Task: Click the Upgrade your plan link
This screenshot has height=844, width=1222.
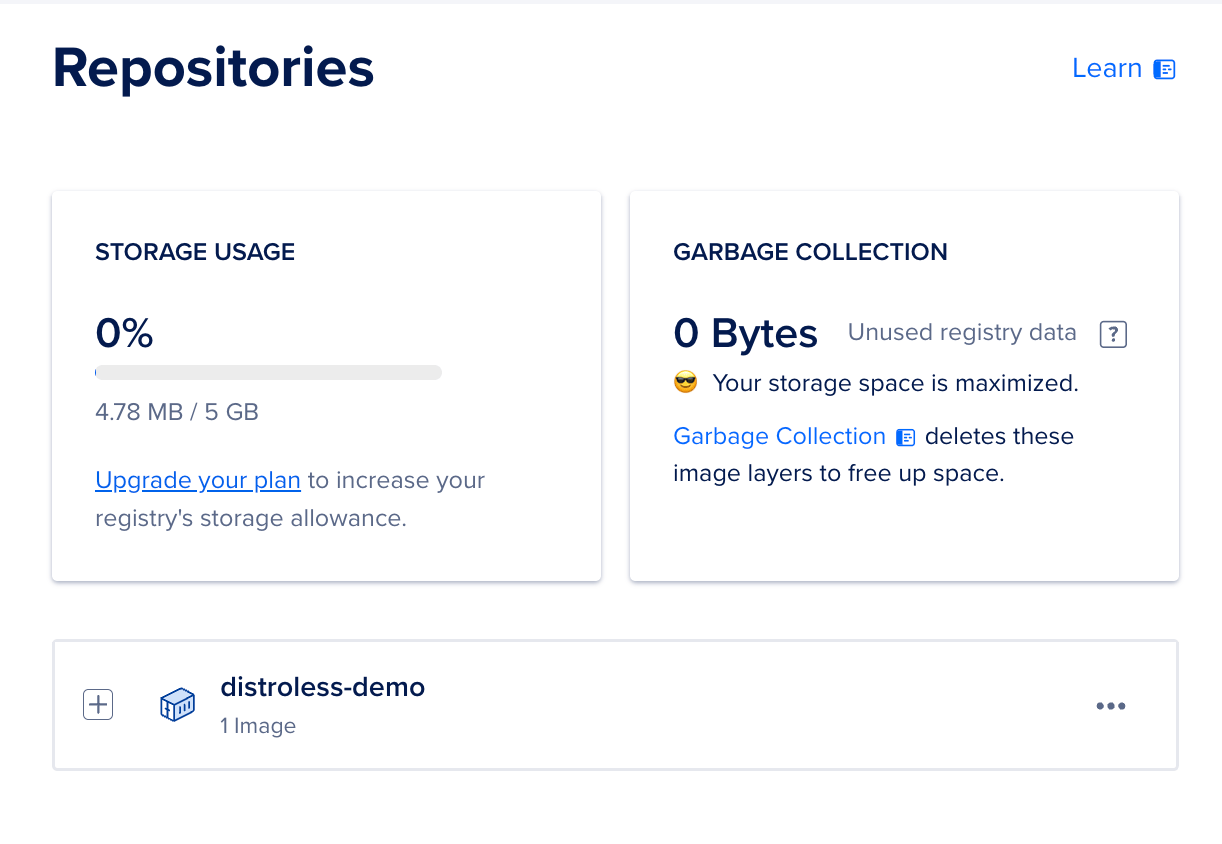Action: point(198,480)
